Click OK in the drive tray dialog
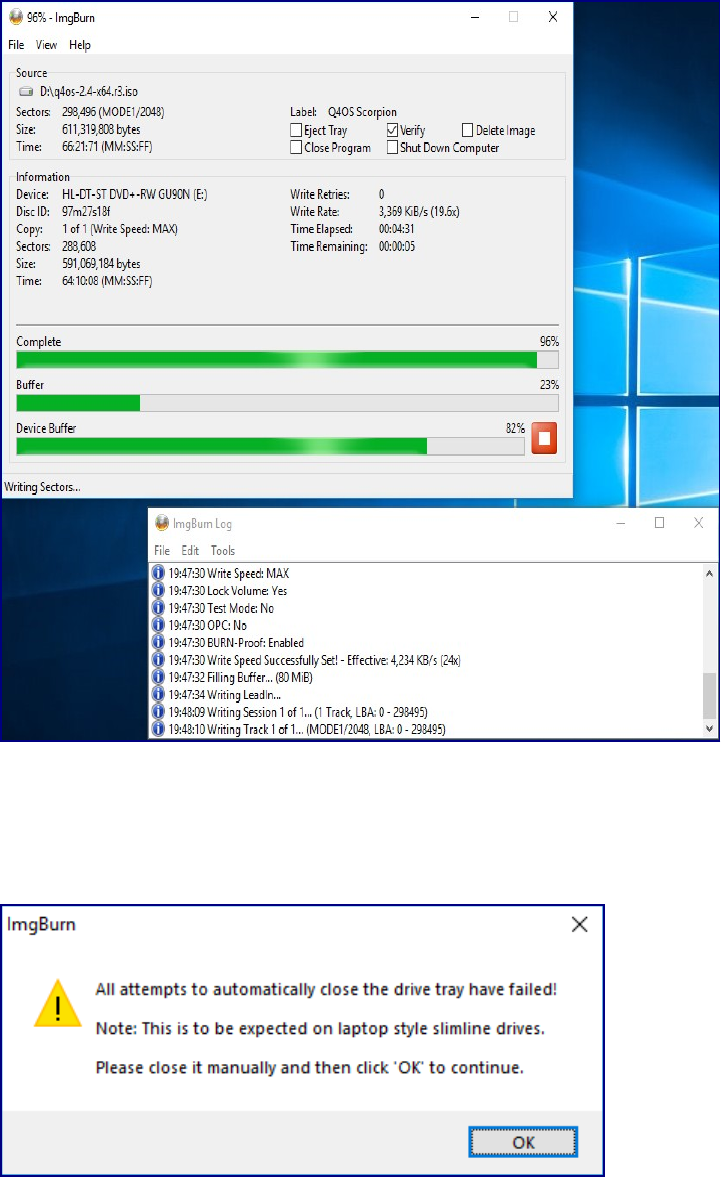 point(523,1142)
